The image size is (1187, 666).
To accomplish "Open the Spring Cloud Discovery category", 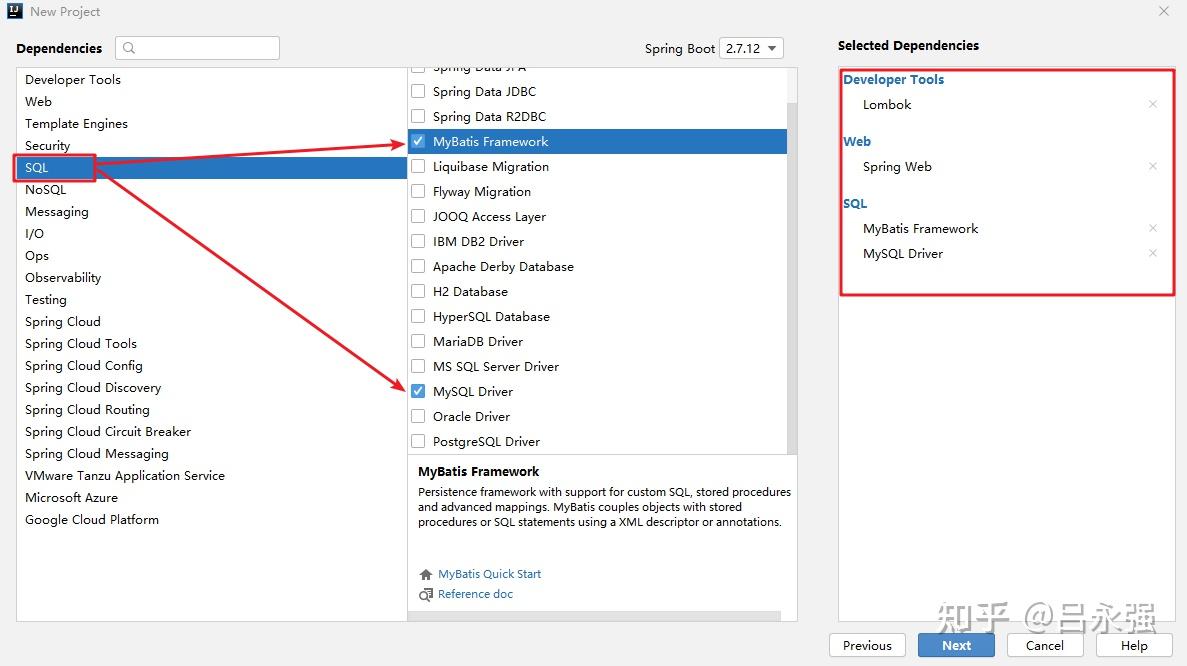I will click(x=211, y=387).
